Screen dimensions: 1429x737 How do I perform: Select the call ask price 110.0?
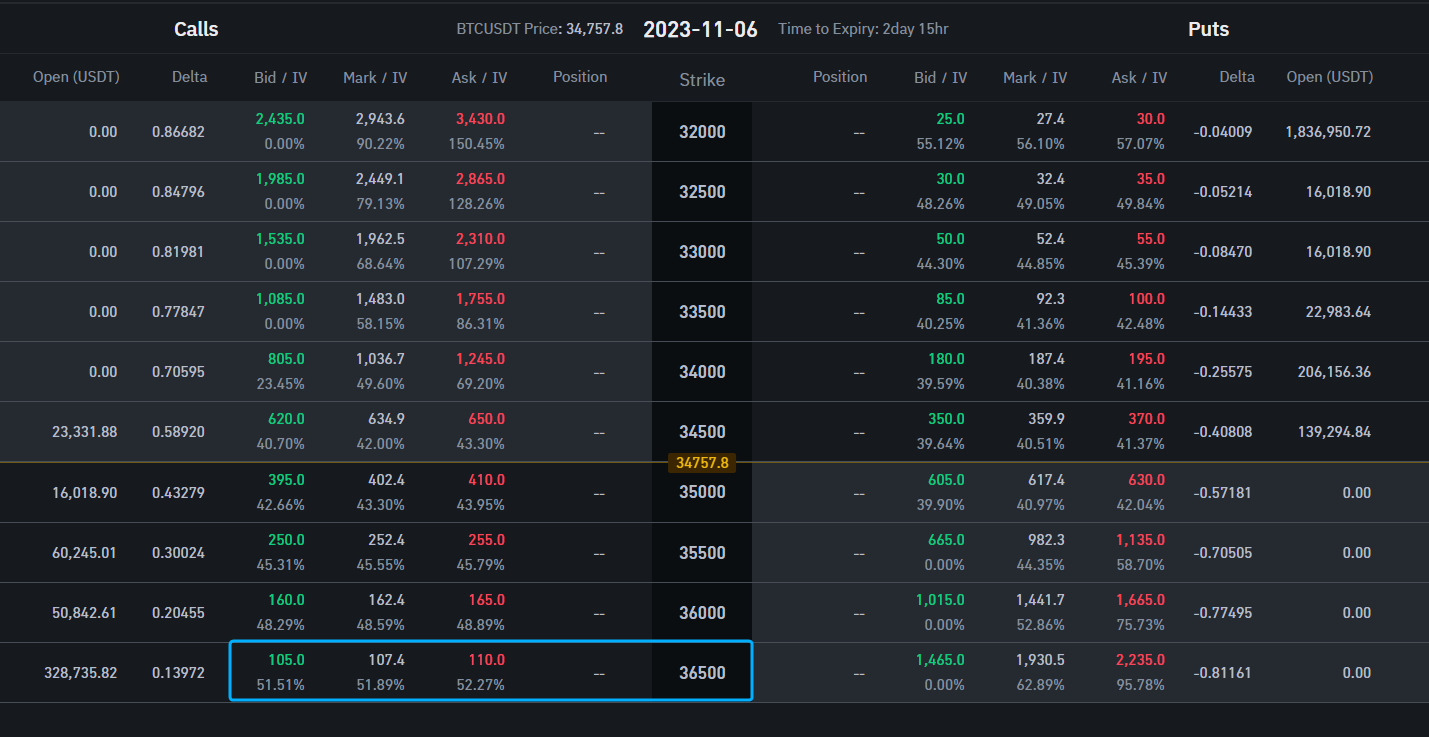tap(486, 660)
